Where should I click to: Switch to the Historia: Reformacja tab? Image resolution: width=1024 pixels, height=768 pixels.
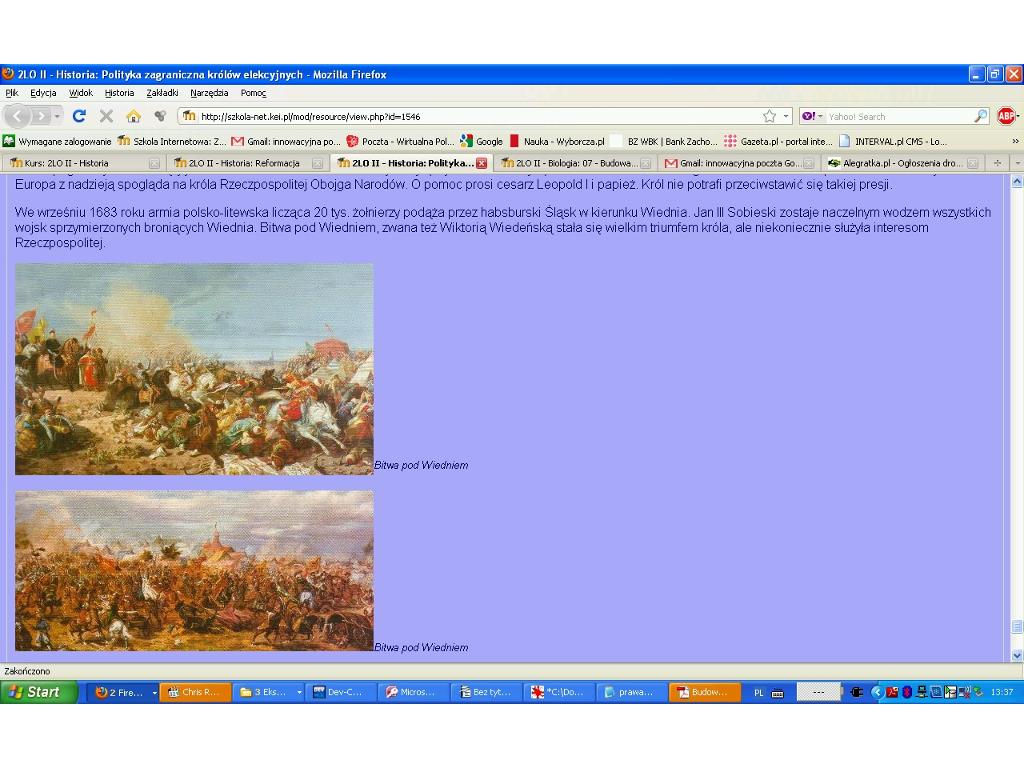(247, 163)
